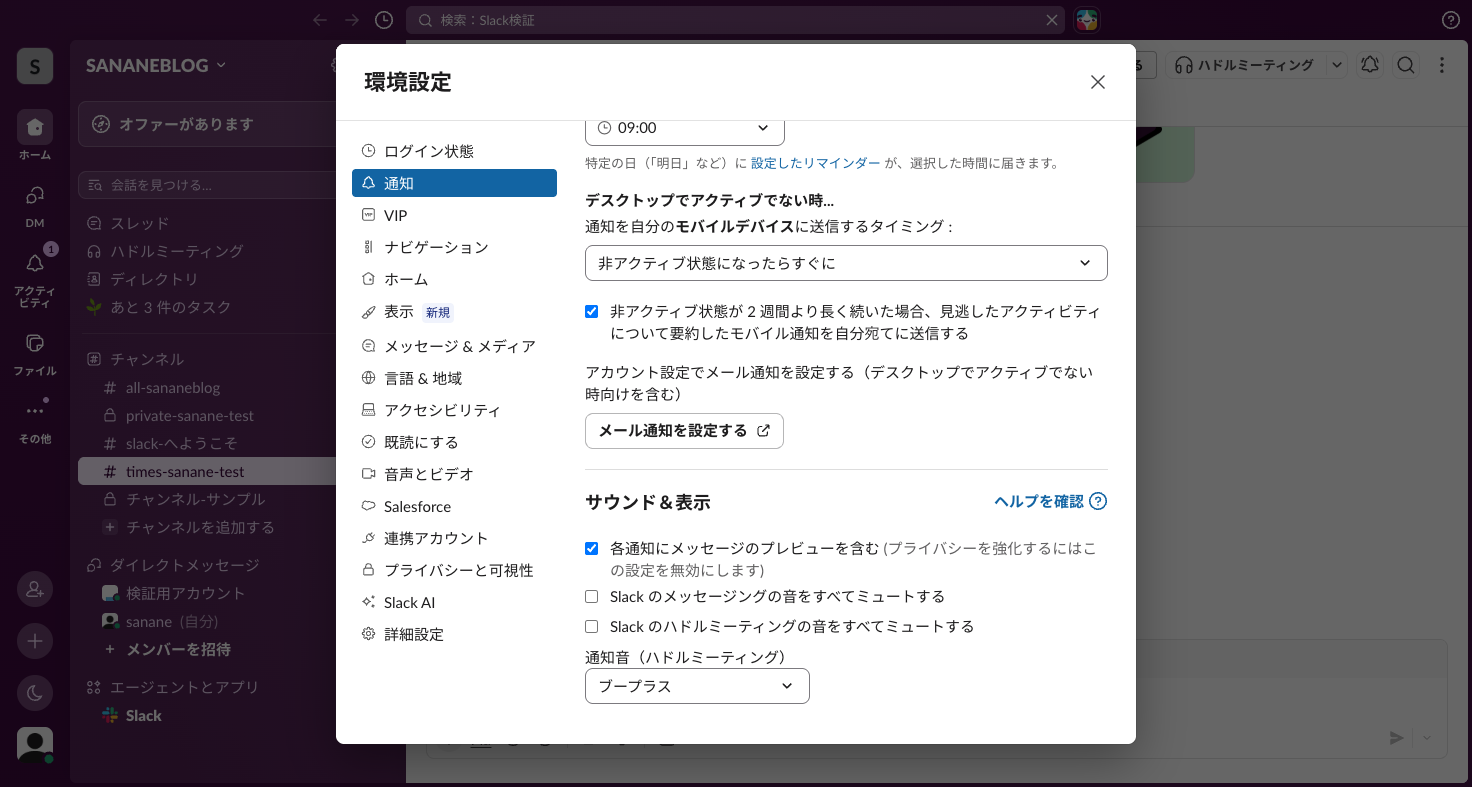This screenshot has height=787, width=1472.
Task: Open the 設定したリマインダー link
Action: pos(816,163)
